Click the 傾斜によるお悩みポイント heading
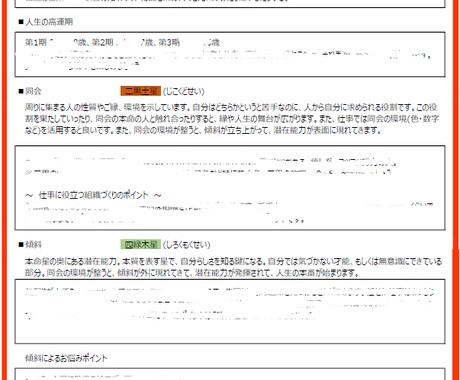 point(66,358)
